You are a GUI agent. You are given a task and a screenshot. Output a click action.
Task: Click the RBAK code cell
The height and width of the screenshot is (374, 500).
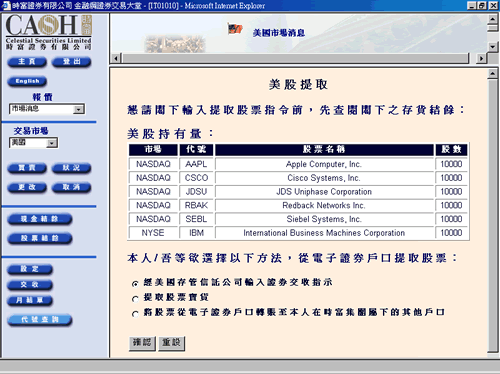coord(196,205)
